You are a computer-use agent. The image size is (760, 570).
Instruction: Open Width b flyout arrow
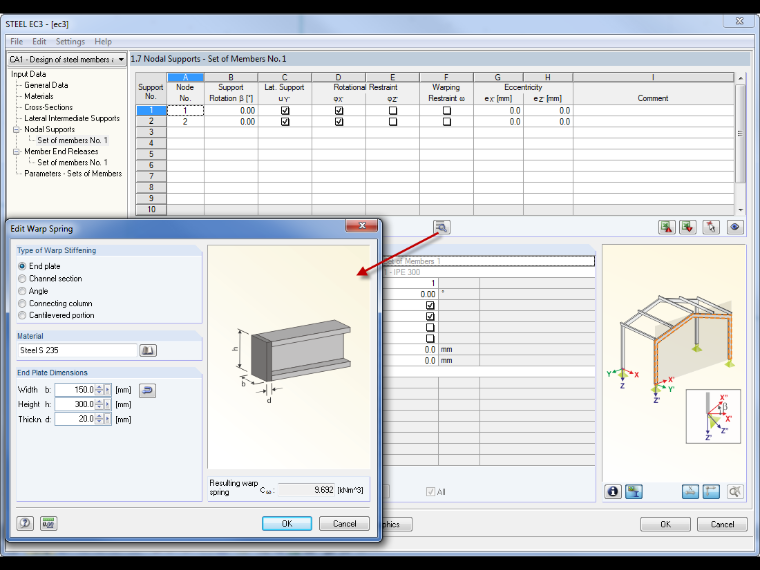(108, 390)
